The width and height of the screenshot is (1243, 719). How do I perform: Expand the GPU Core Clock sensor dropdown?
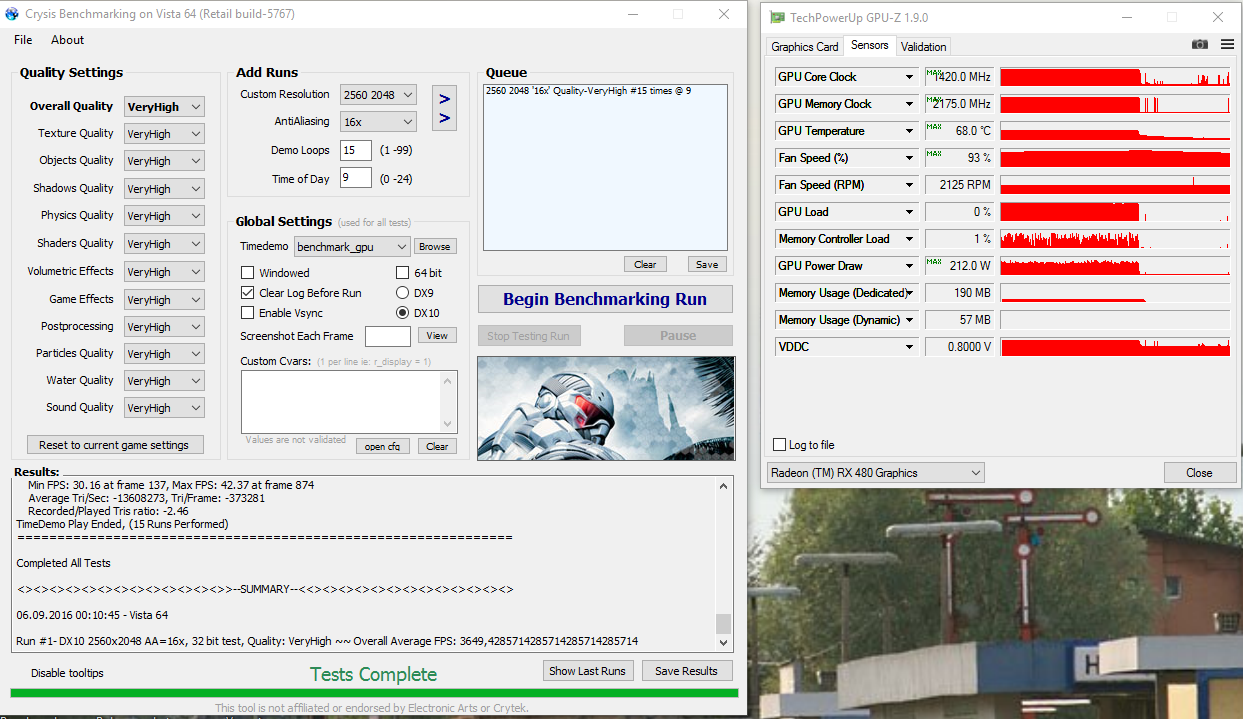(x=909, y=77)
